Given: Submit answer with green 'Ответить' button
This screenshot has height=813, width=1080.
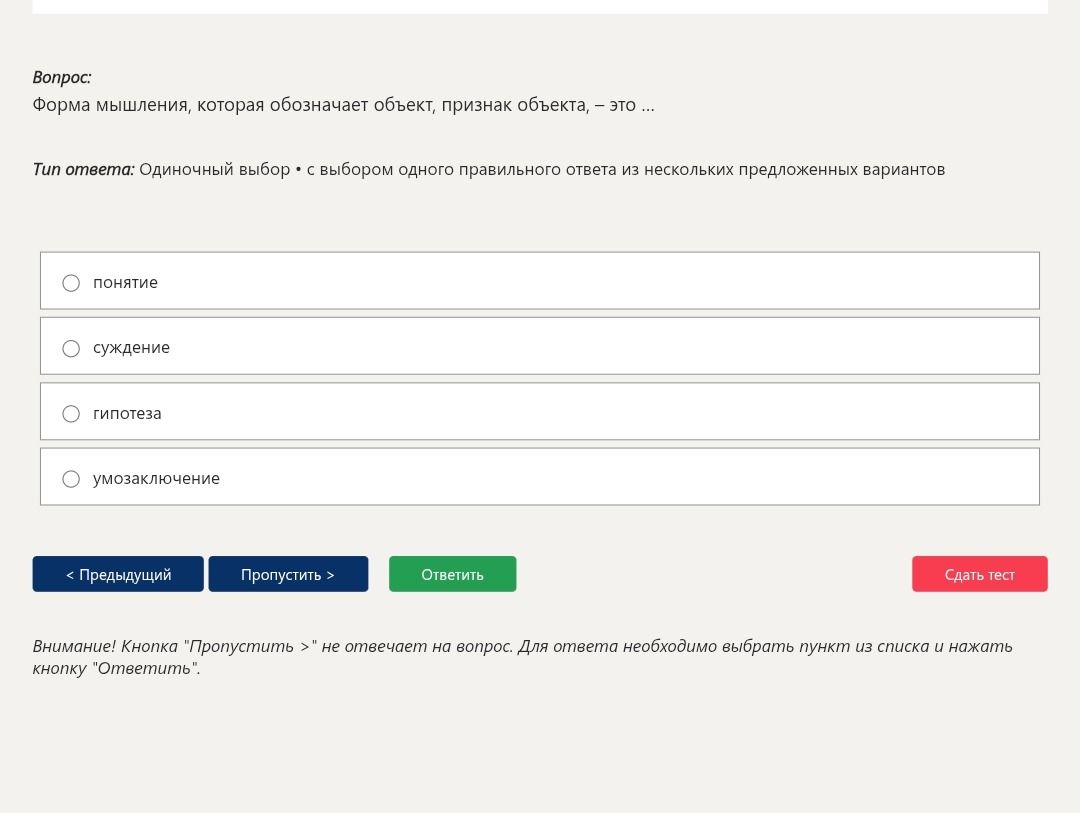Looking at the screenshot, I should 453,574.
